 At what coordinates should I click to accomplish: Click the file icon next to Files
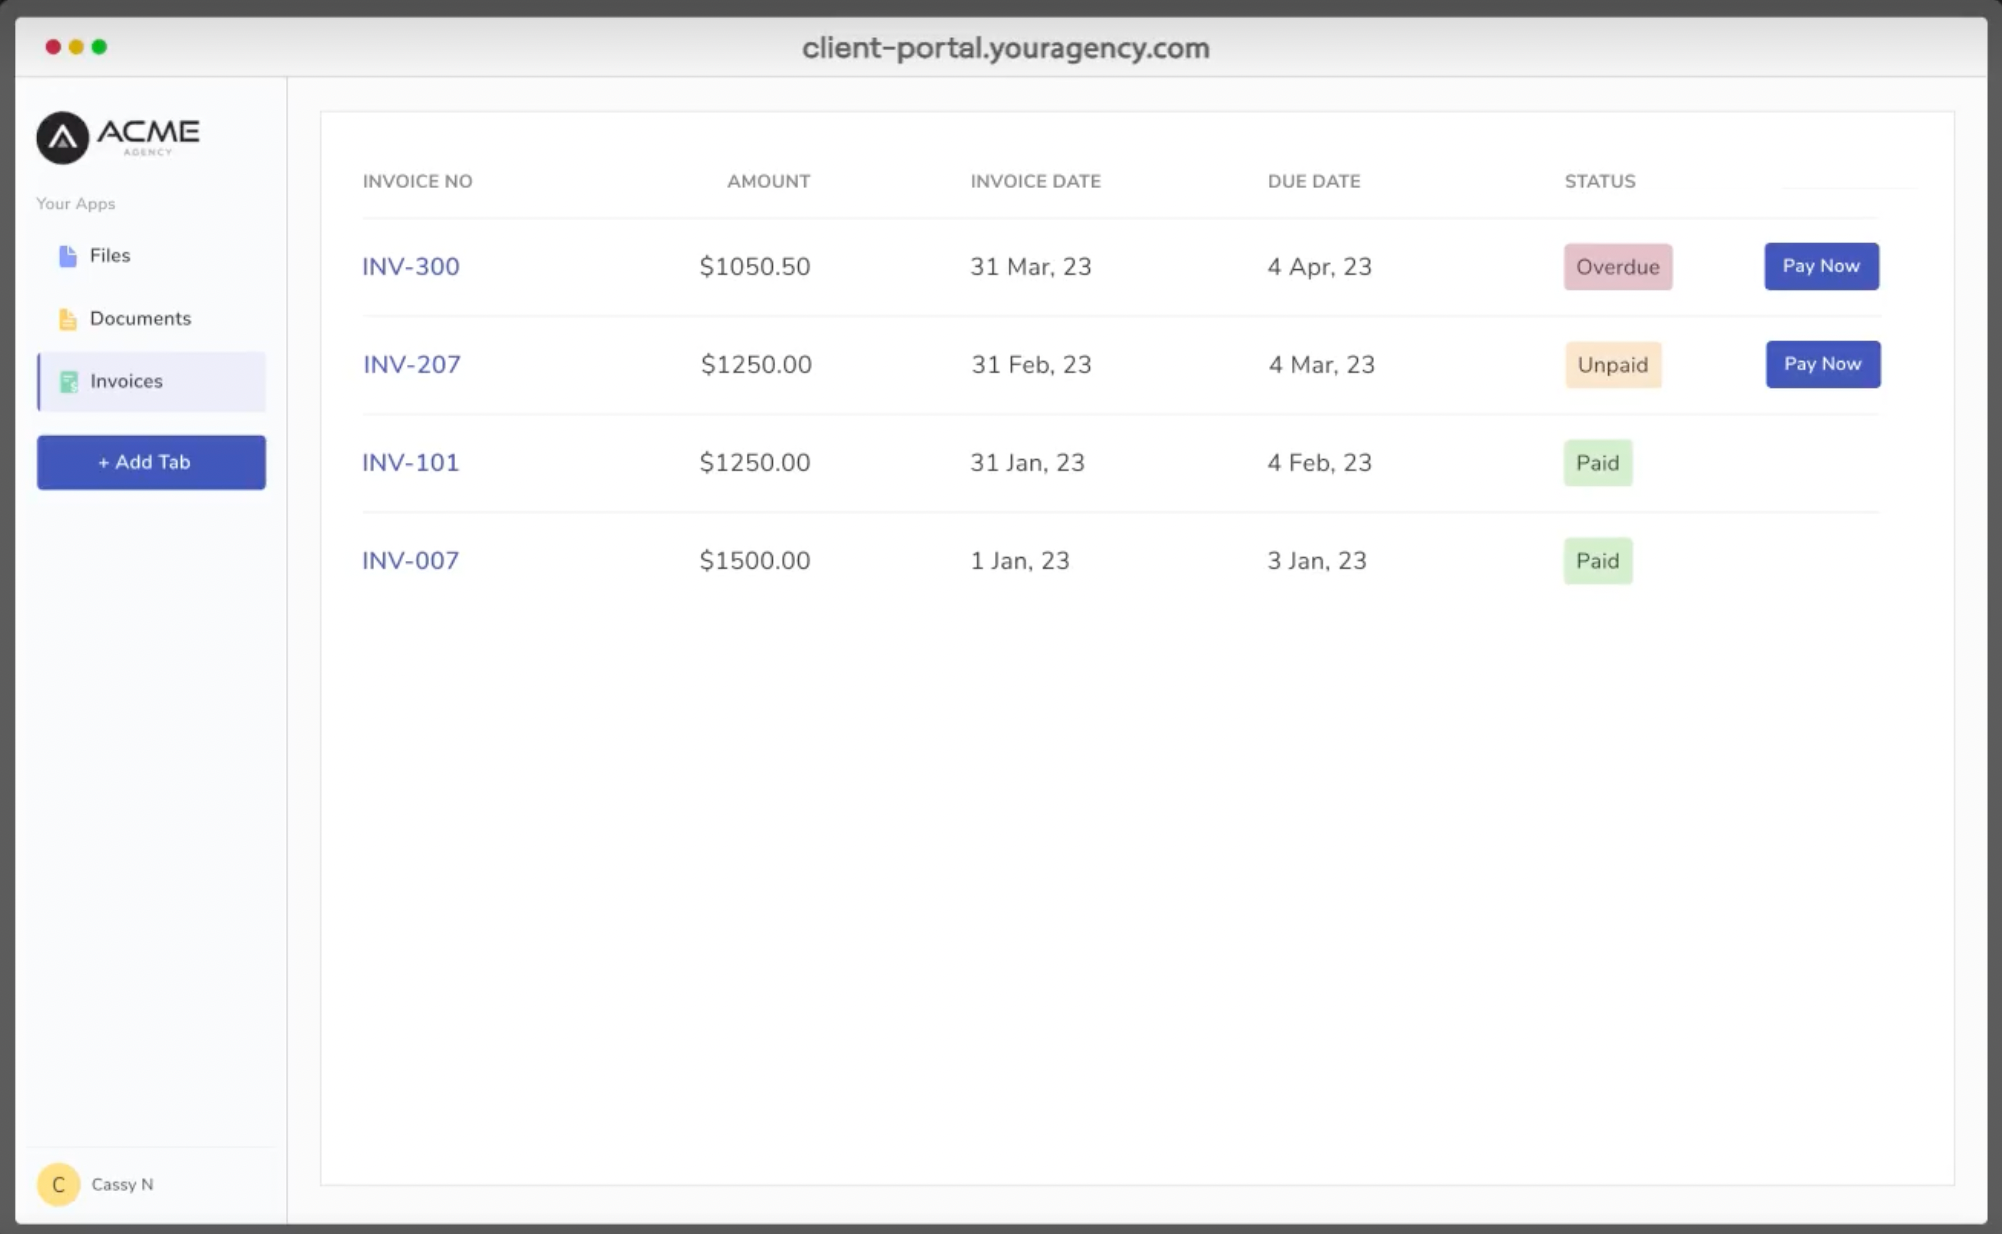[x=66, y=255]
